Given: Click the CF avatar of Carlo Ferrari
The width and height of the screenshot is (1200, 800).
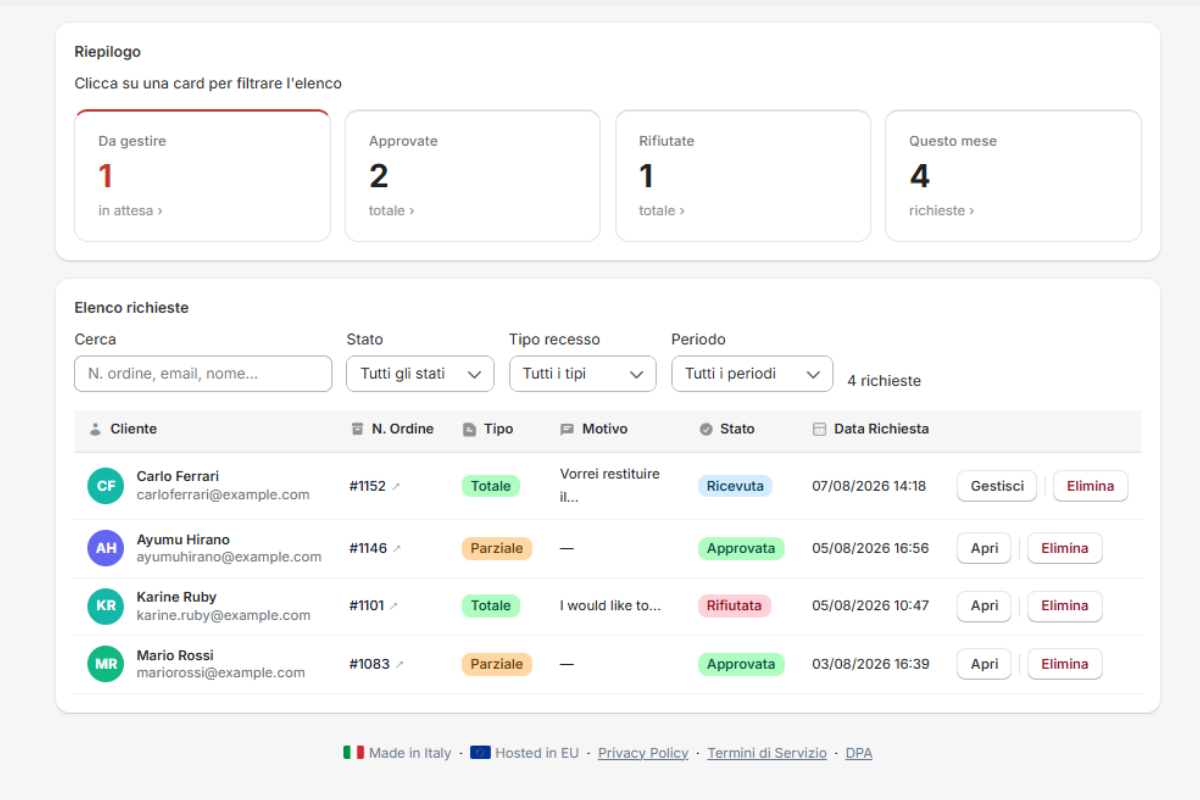Looking at the screenshot, I should click(x=105, y=486).
